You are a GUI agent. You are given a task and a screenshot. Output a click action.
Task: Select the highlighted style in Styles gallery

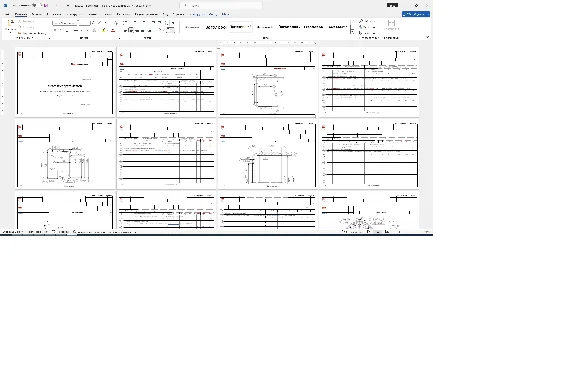241,27
